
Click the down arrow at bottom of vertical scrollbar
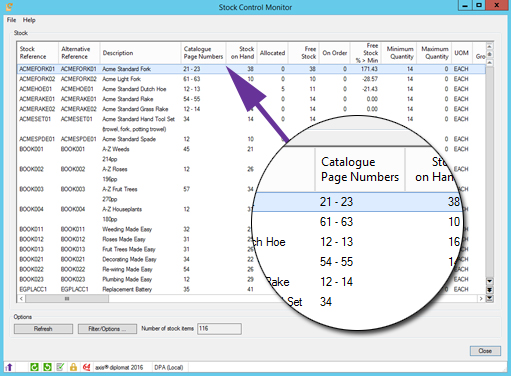(x=489, y=281)
